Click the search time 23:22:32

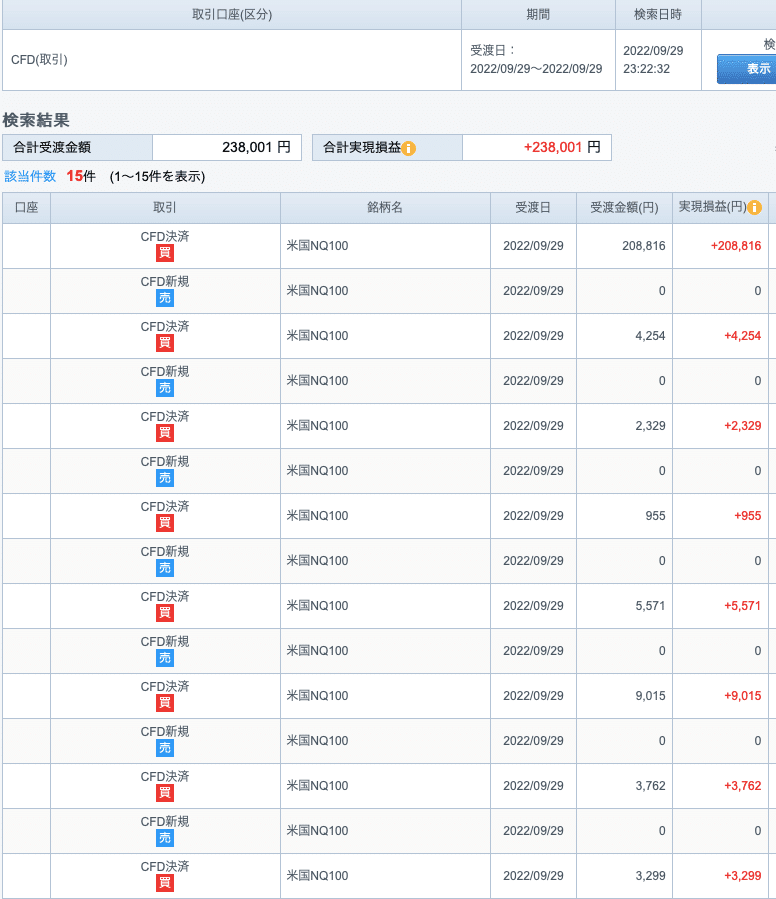tap(646, 69)
